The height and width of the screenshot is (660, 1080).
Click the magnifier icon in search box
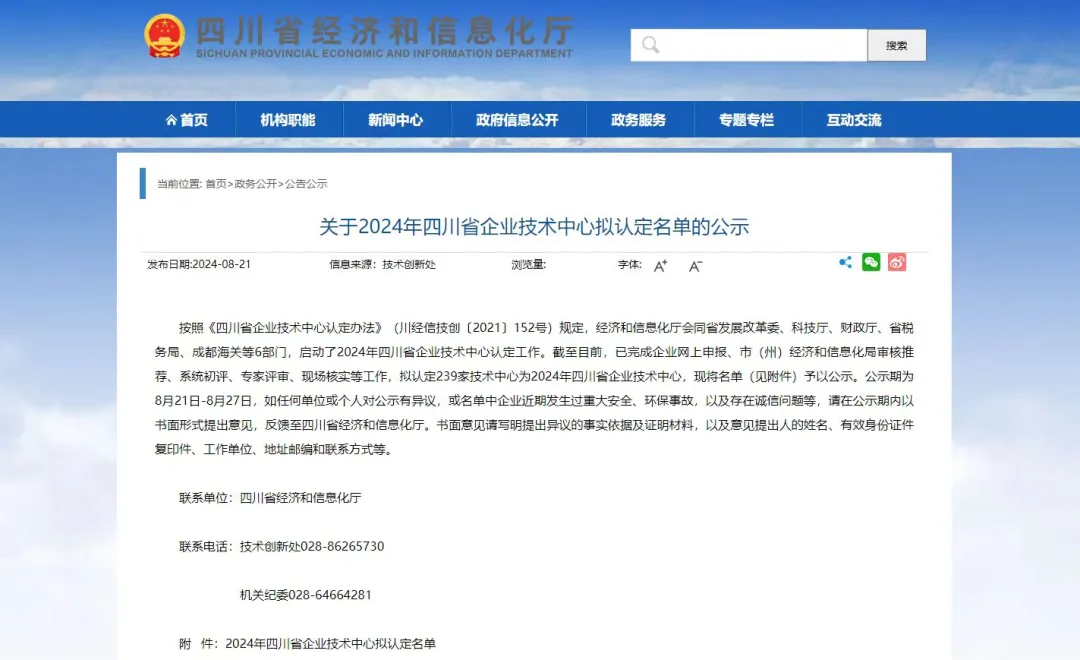tap(650, 45)
